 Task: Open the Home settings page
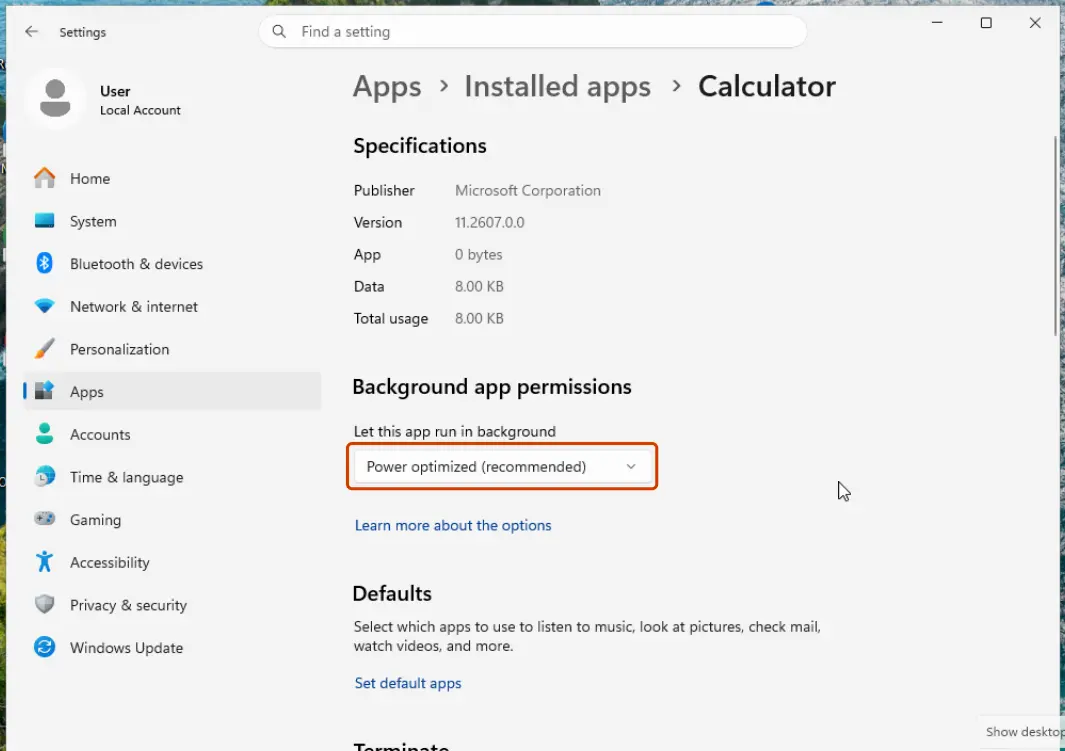[173, 179]
